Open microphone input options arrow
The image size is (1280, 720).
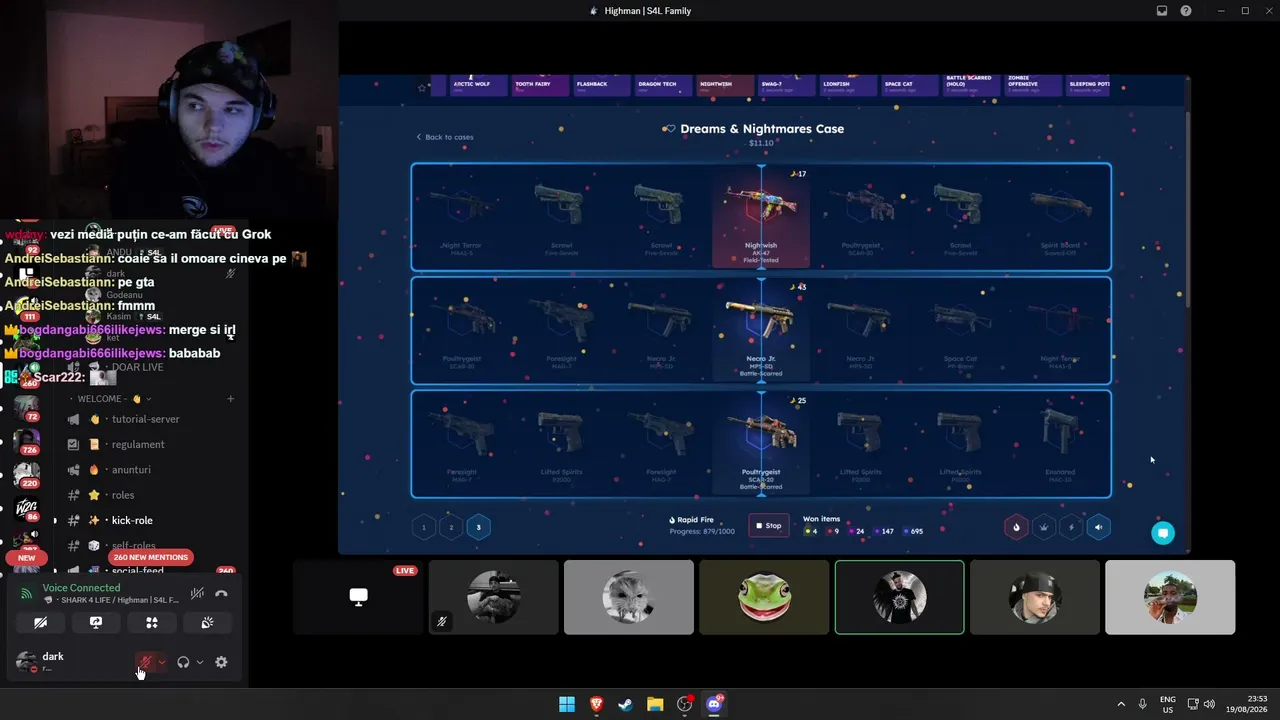162,662
